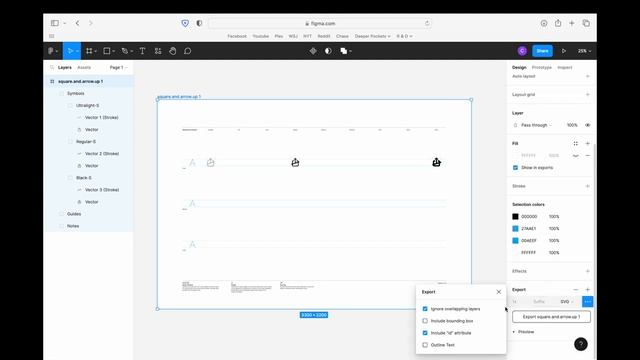This screenshot has width=640, height=360.
Task: Open Pass through blend mode dropdown
Action: [536, 125]
